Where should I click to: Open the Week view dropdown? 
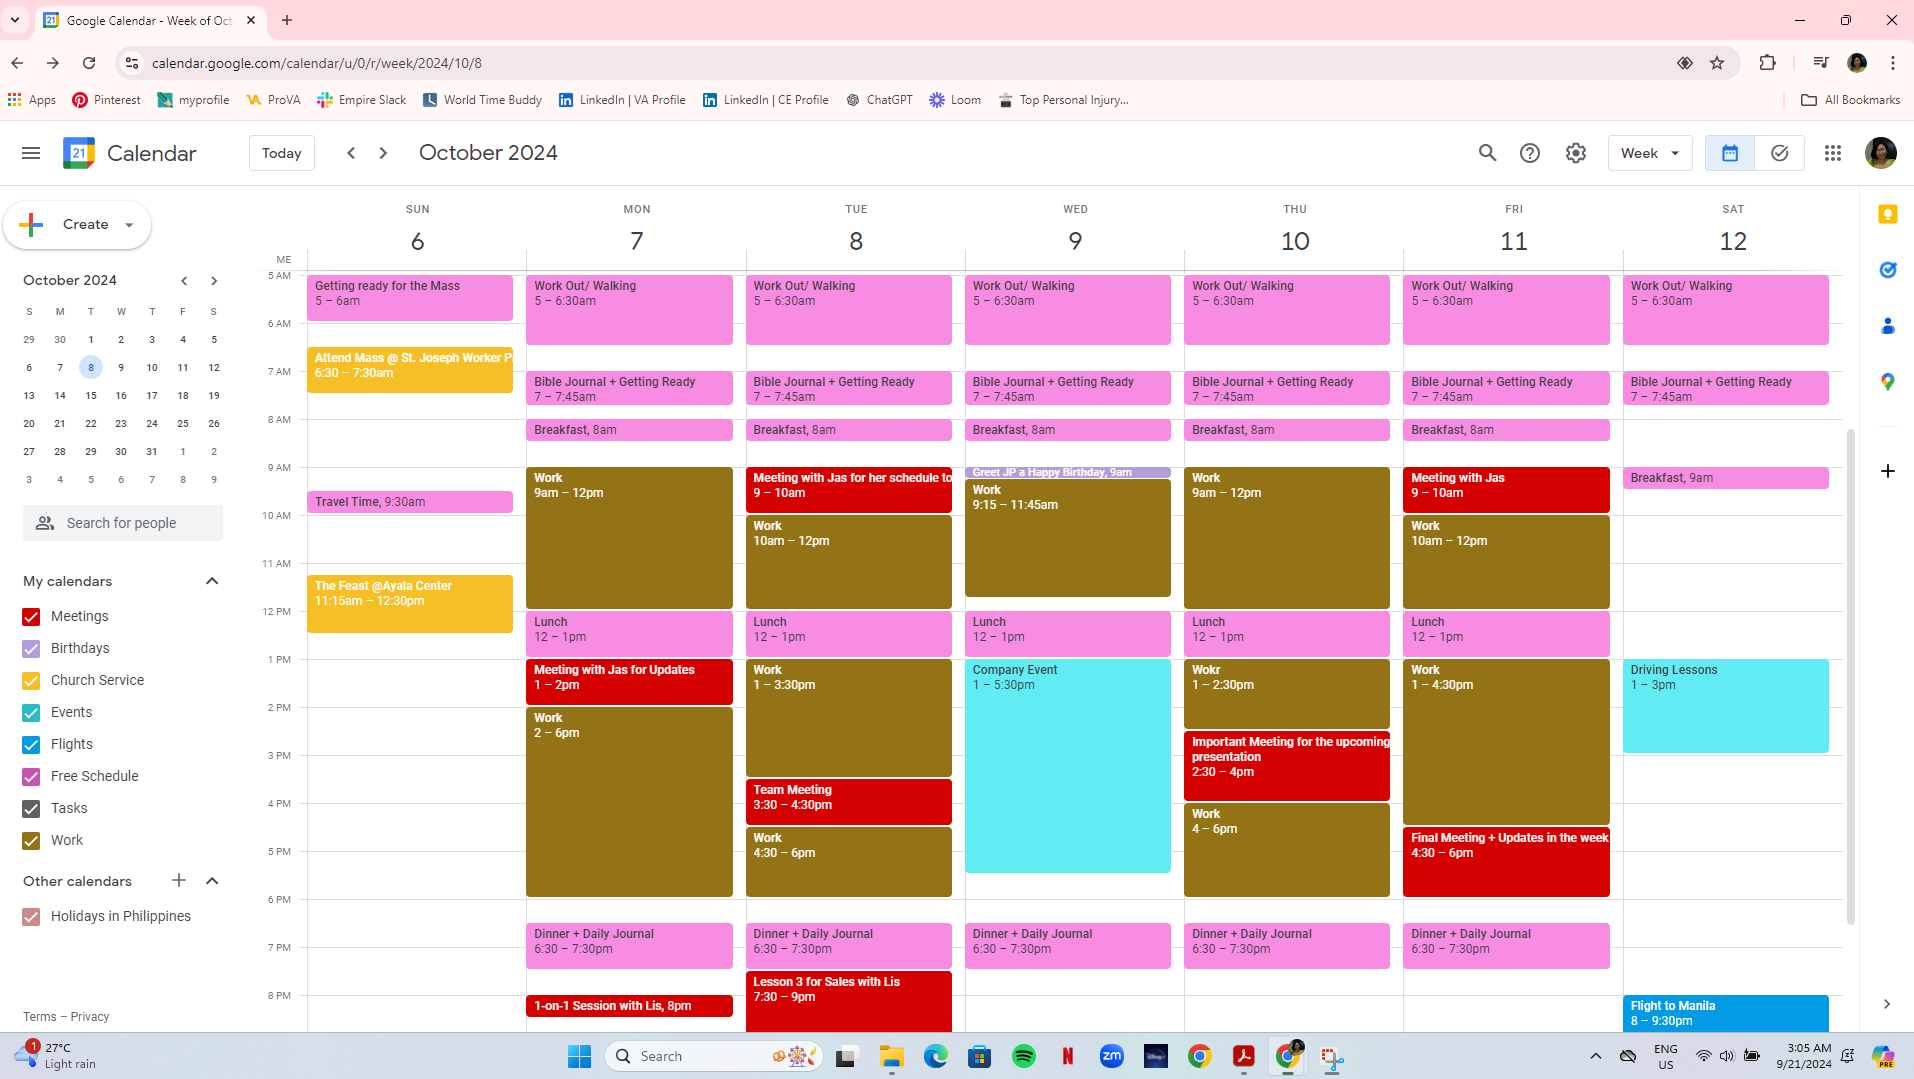[1650, 153]
